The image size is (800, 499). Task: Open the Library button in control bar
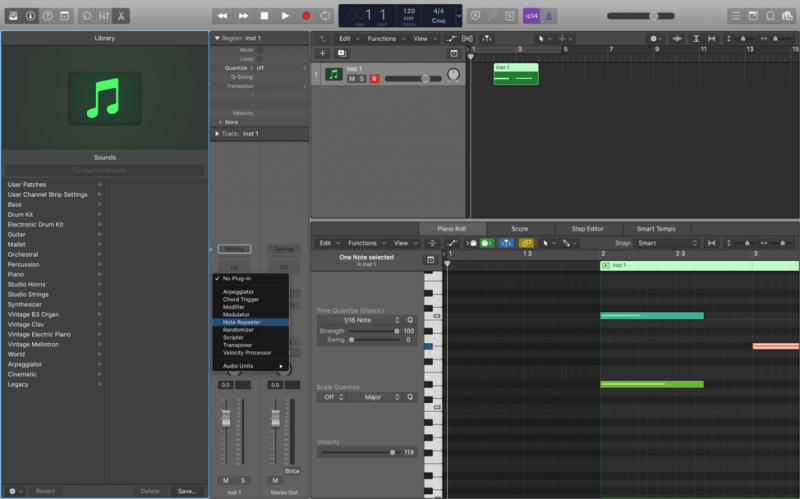click(13, 16)
